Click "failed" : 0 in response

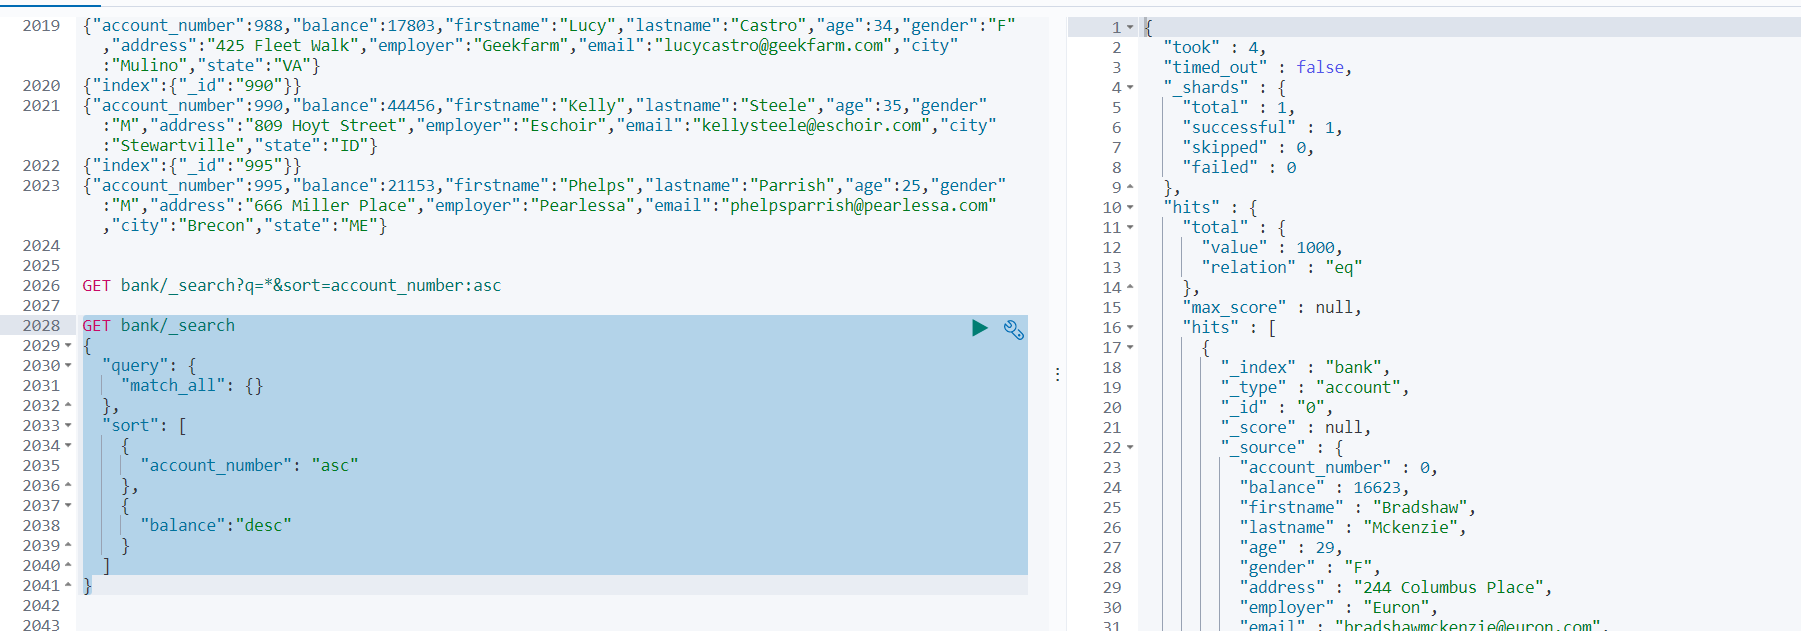(x=1240, y=168)
